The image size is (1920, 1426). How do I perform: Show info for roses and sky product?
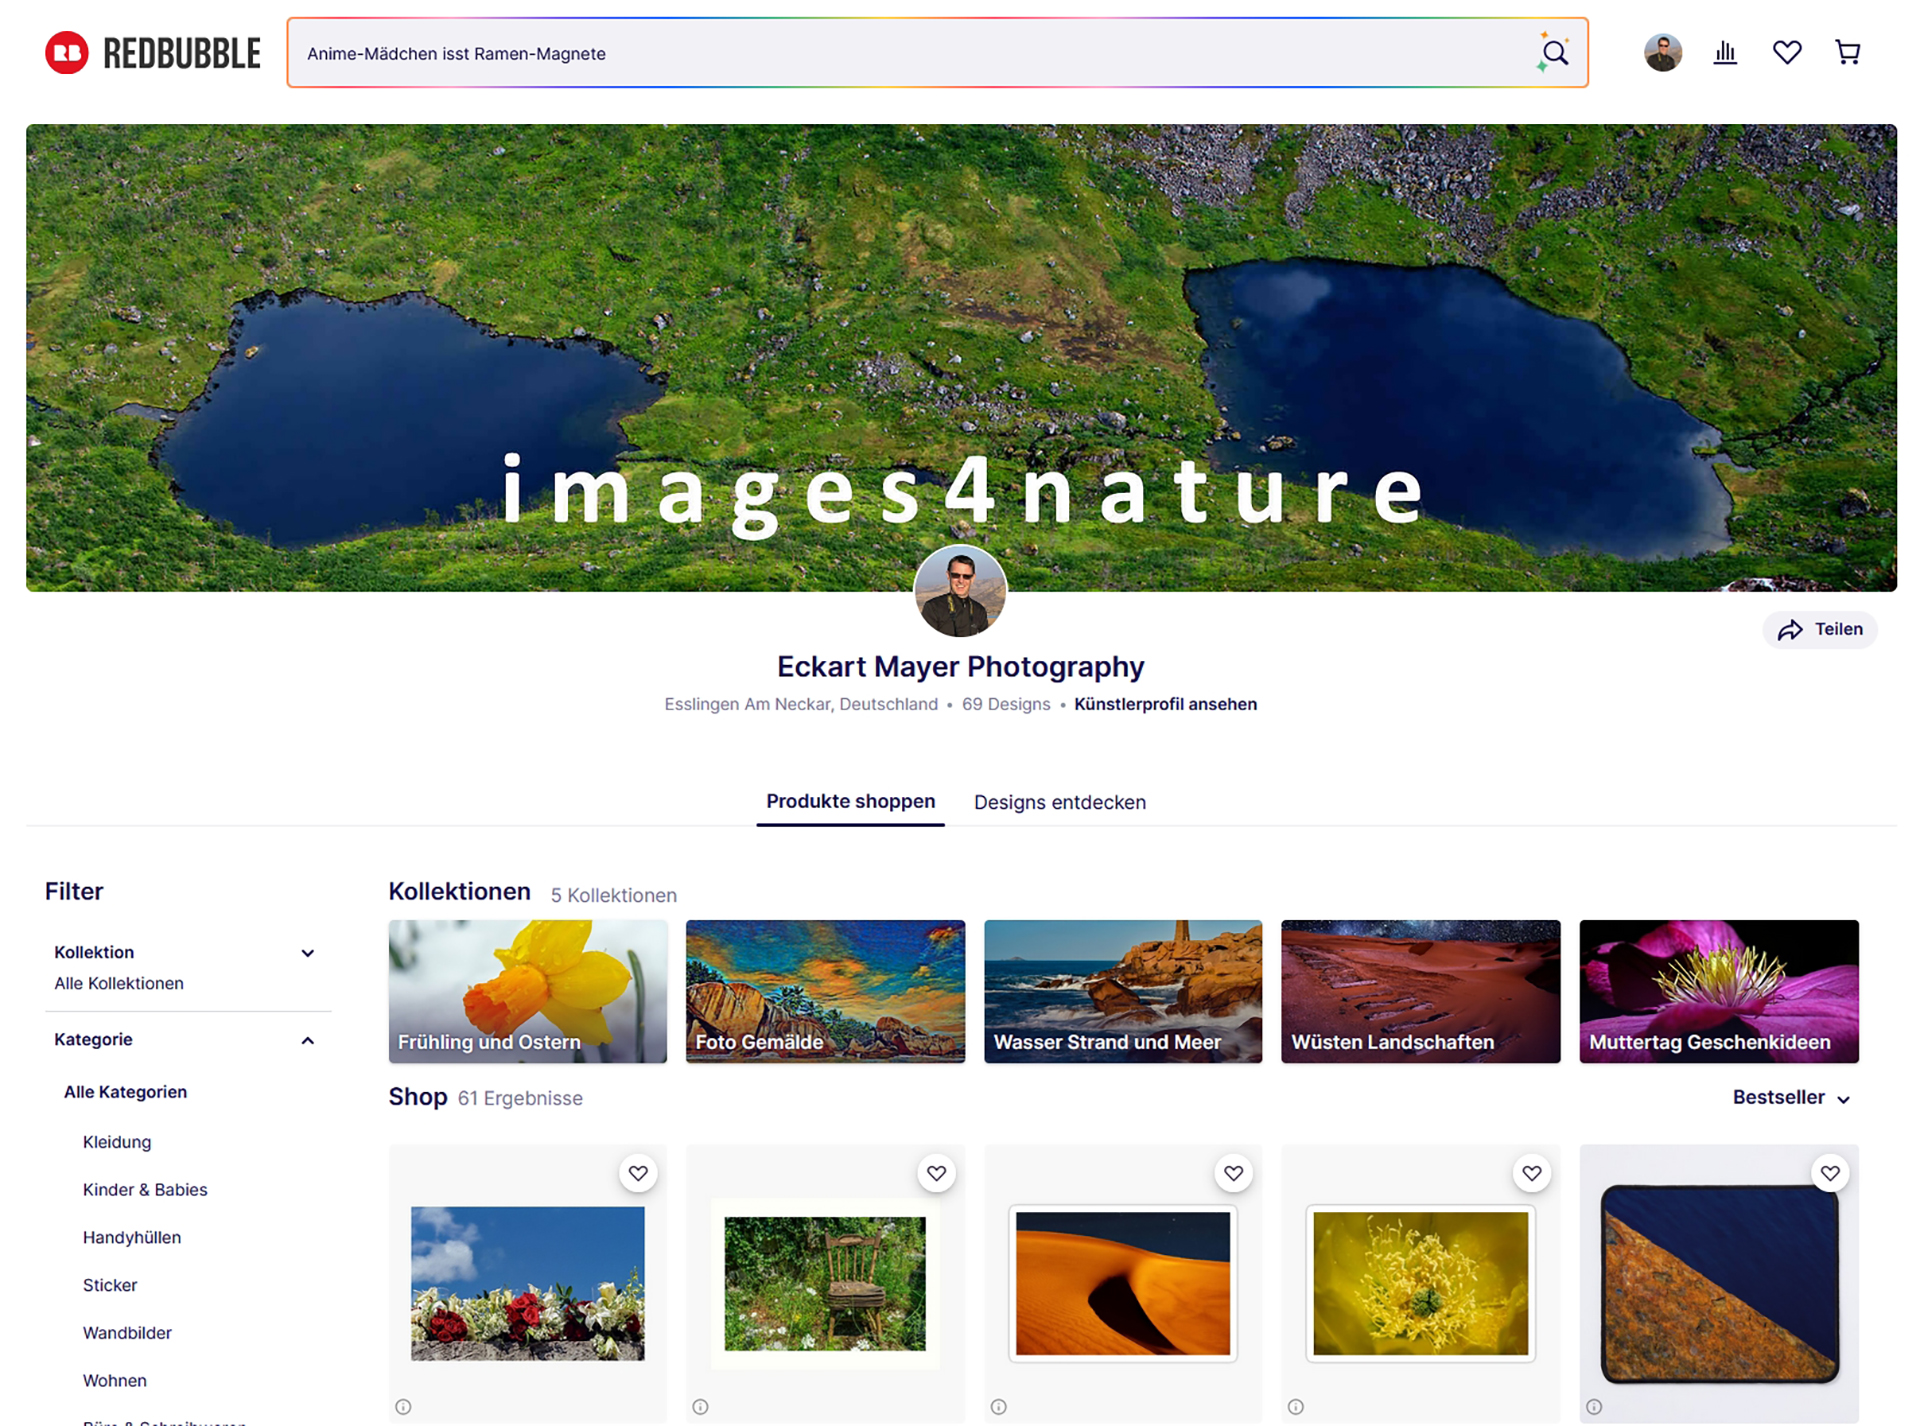[403, 1407]
